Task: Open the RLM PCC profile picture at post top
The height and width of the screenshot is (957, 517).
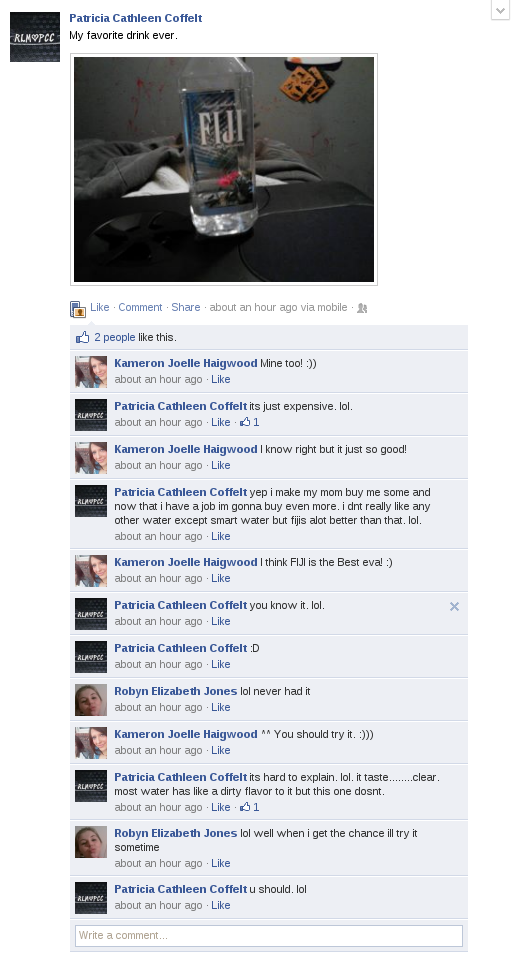Action: (35, 37)
